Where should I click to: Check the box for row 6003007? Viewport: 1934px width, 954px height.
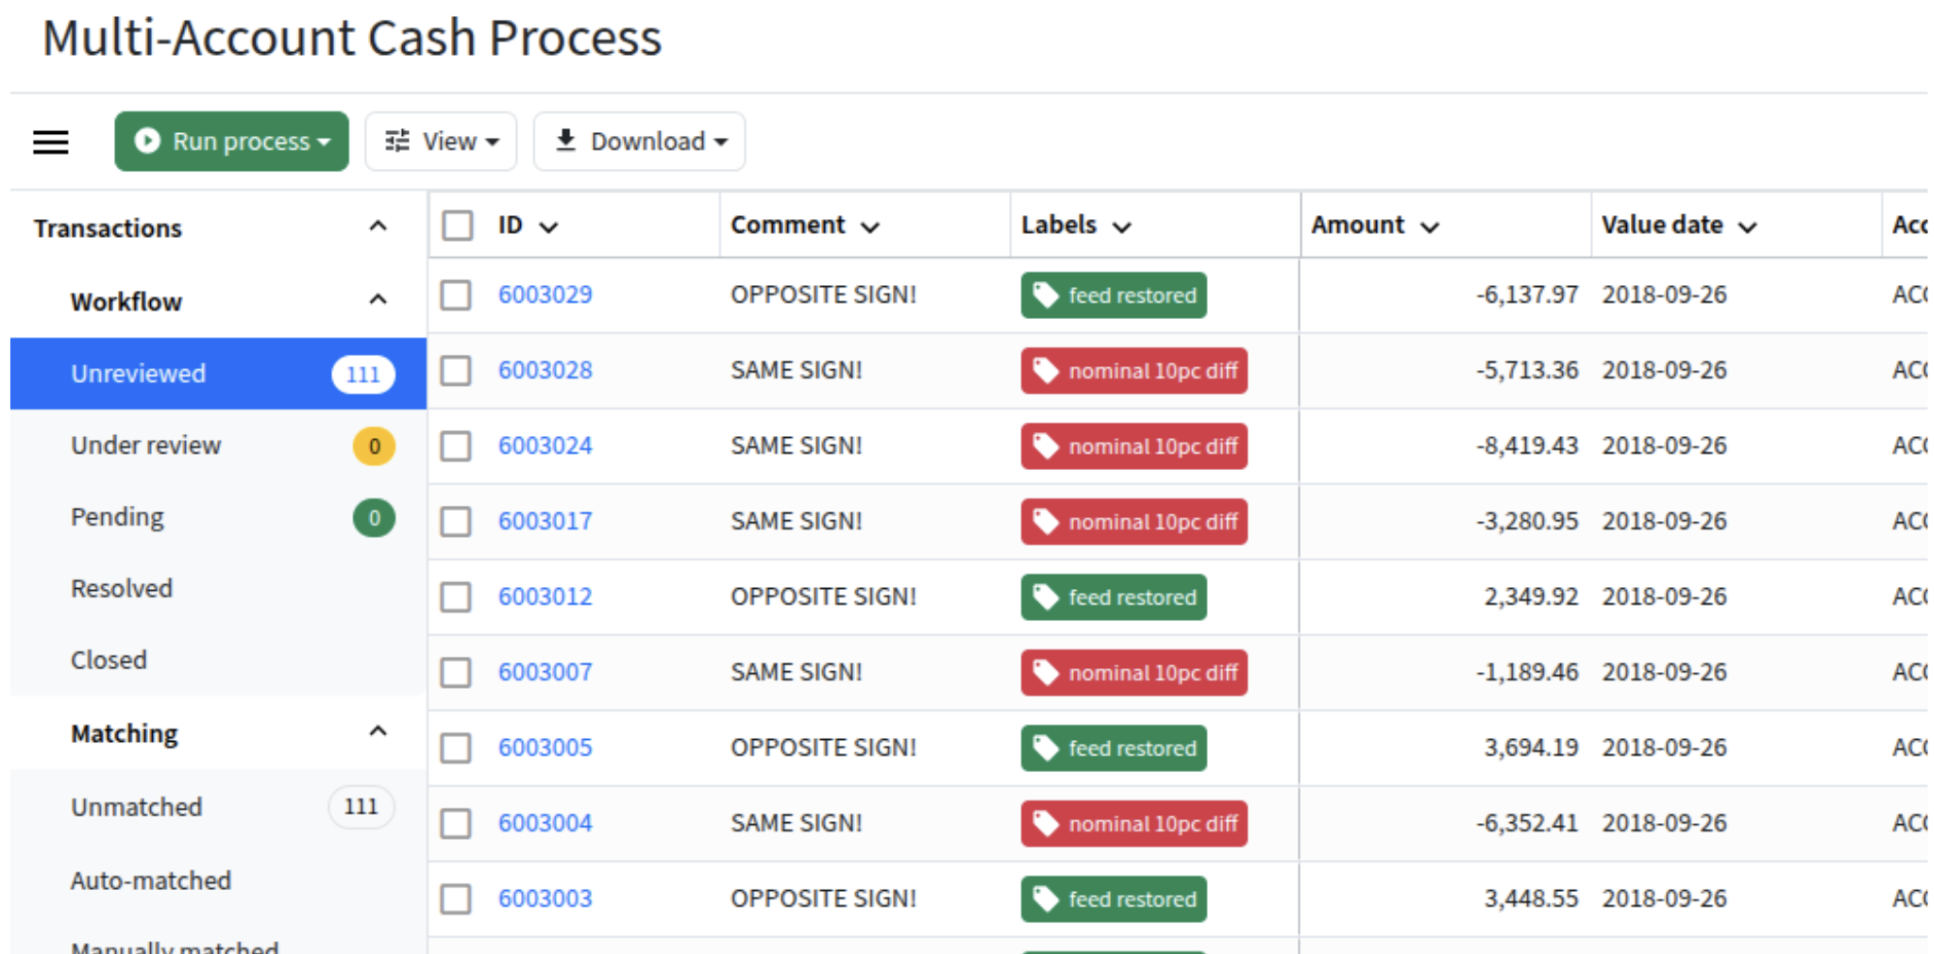[456, 672]
